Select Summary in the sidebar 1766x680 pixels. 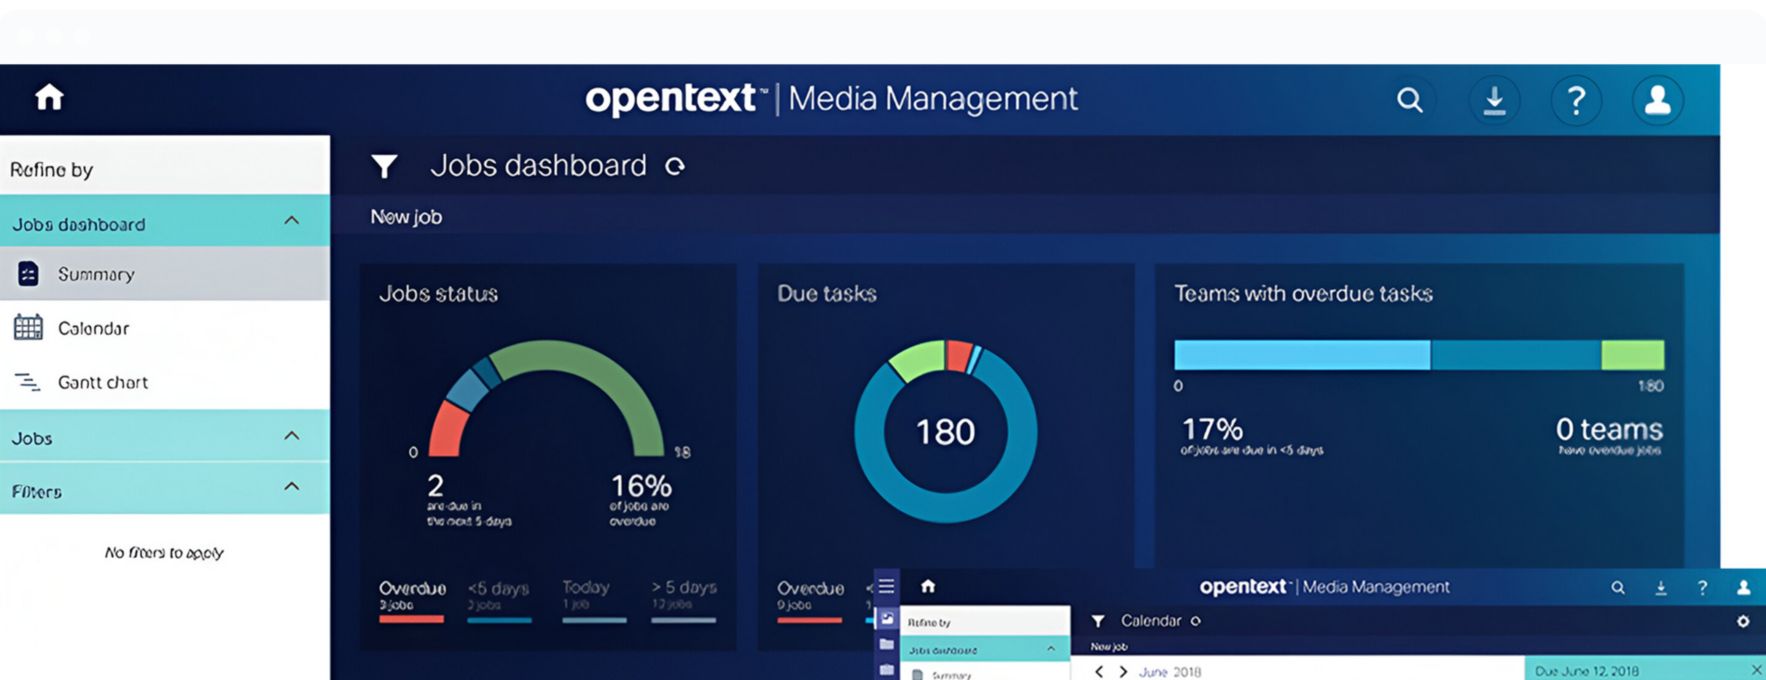95,274
